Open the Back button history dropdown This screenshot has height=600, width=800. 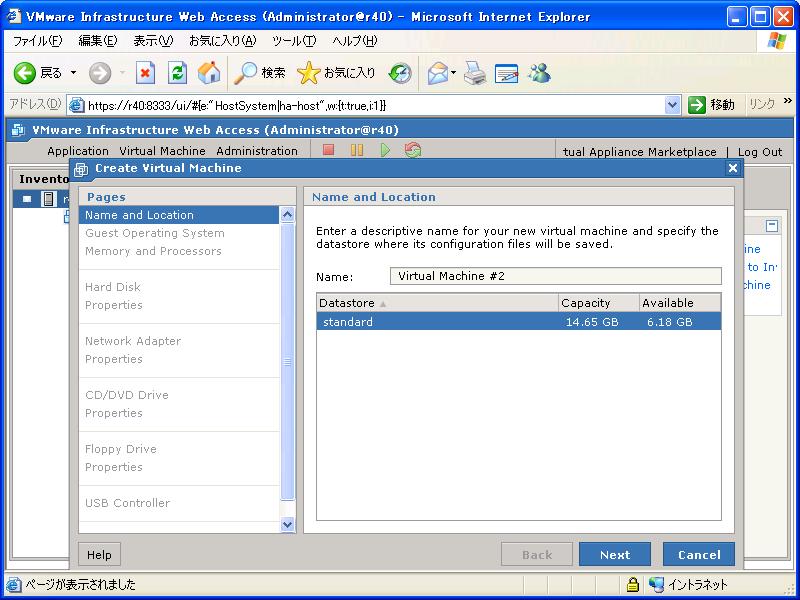click(x=73, y=73)
